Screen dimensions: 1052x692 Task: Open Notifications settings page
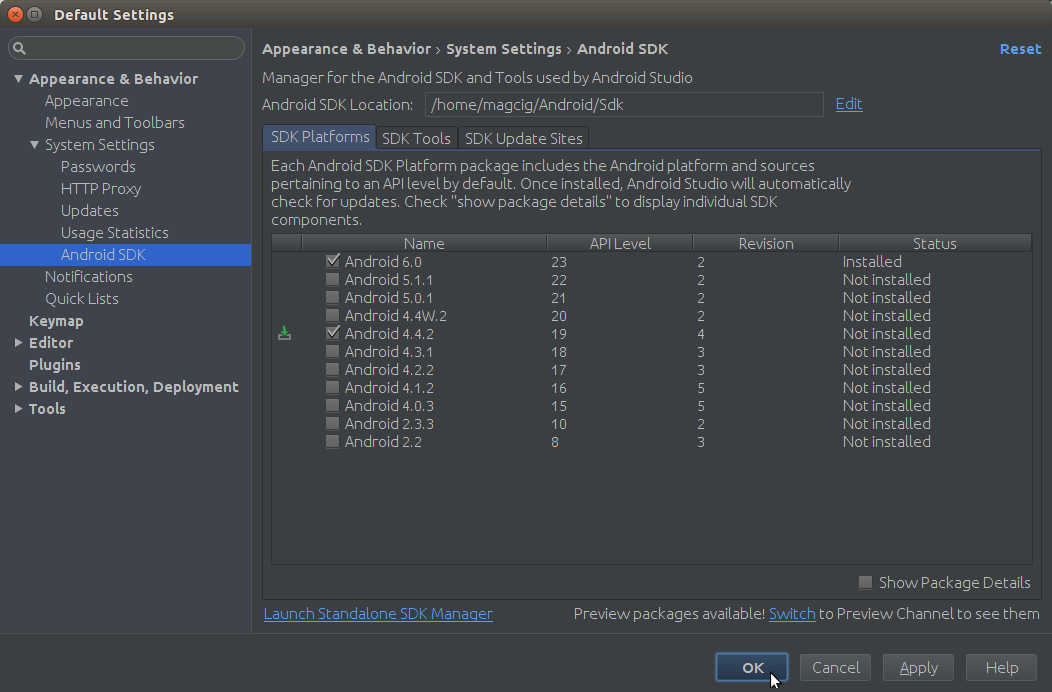click(x=89, y=277)
